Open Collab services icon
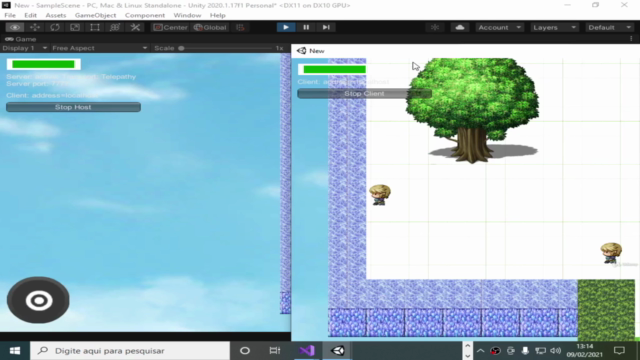640x360 pixels. [435, 27]
